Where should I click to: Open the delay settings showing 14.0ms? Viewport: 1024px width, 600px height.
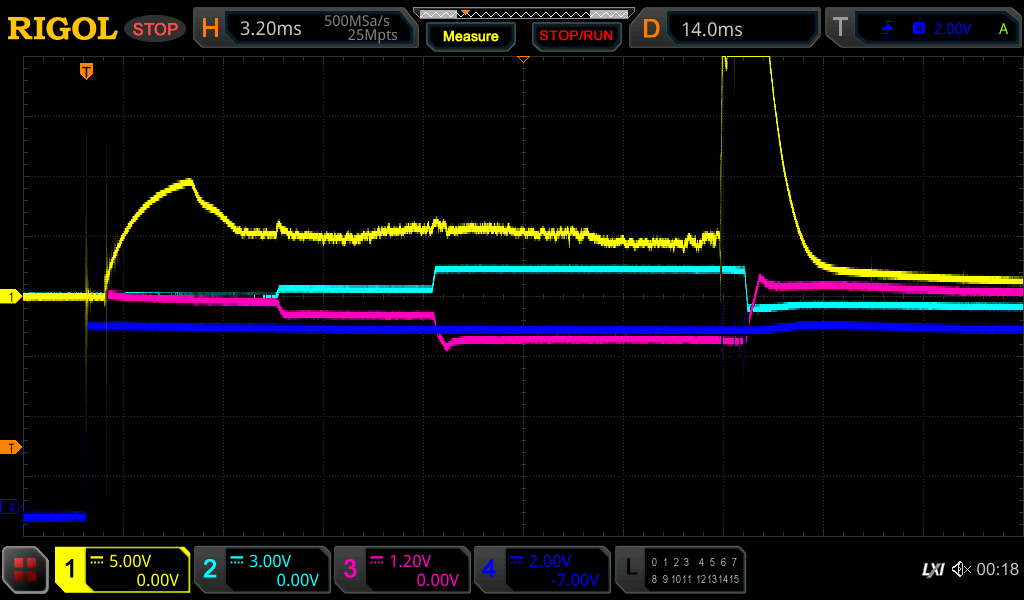726,29
